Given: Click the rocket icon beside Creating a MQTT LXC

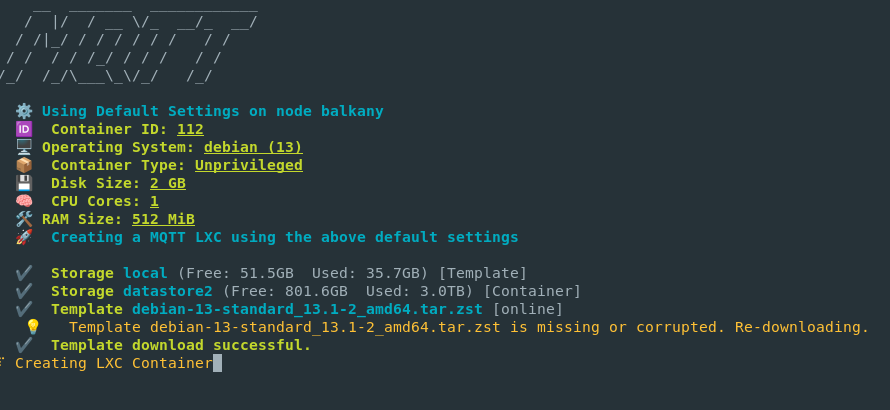Looking at the screenshot, I should click(24, 237).
